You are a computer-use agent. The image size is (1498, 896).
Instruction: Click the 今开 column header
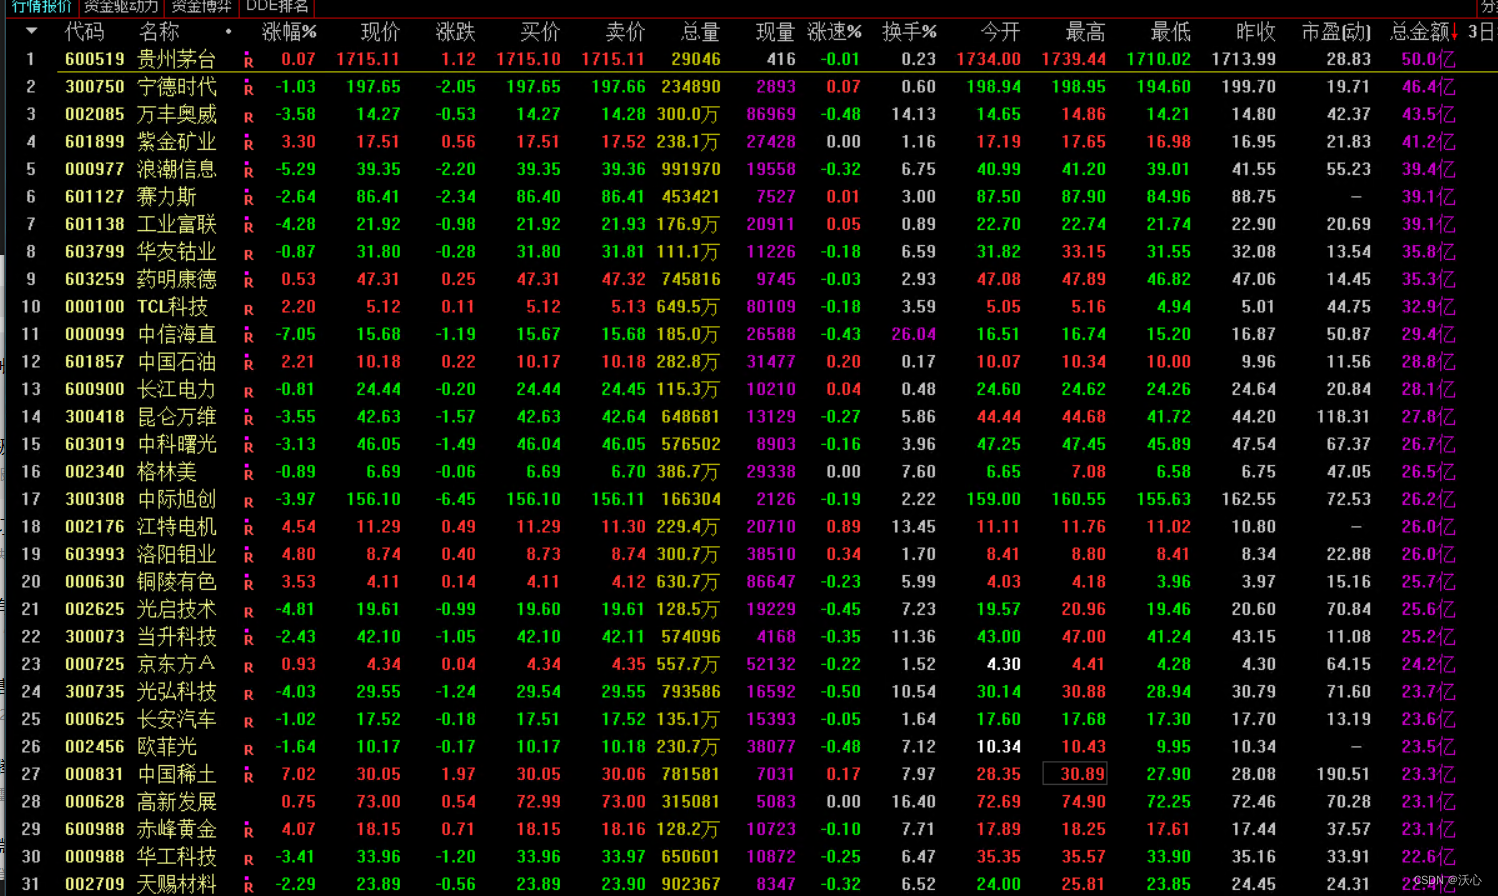pyautogui.click(x=1001, y=32)
